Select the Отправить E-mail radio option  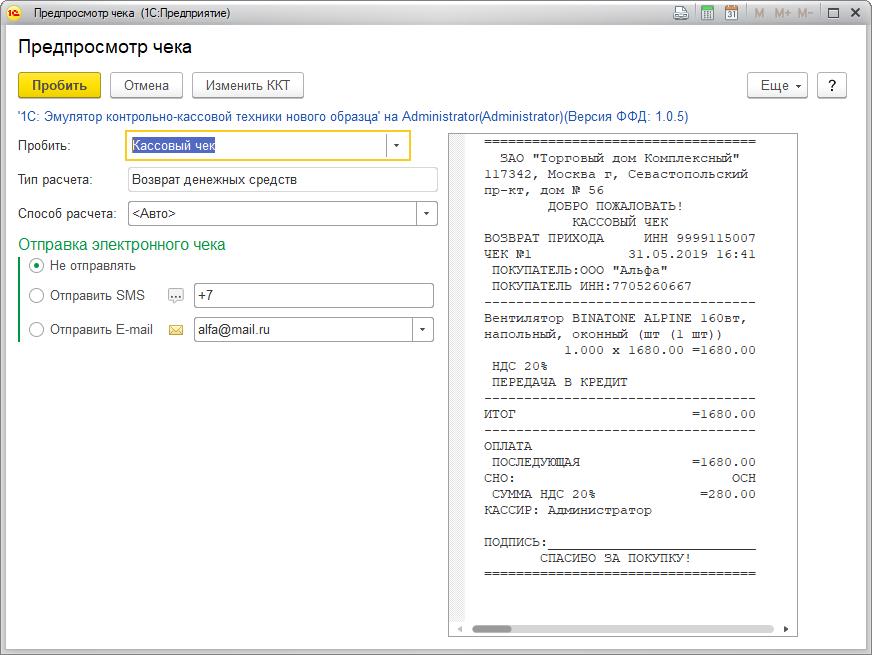pyautogui.click(x=37, y=330)
